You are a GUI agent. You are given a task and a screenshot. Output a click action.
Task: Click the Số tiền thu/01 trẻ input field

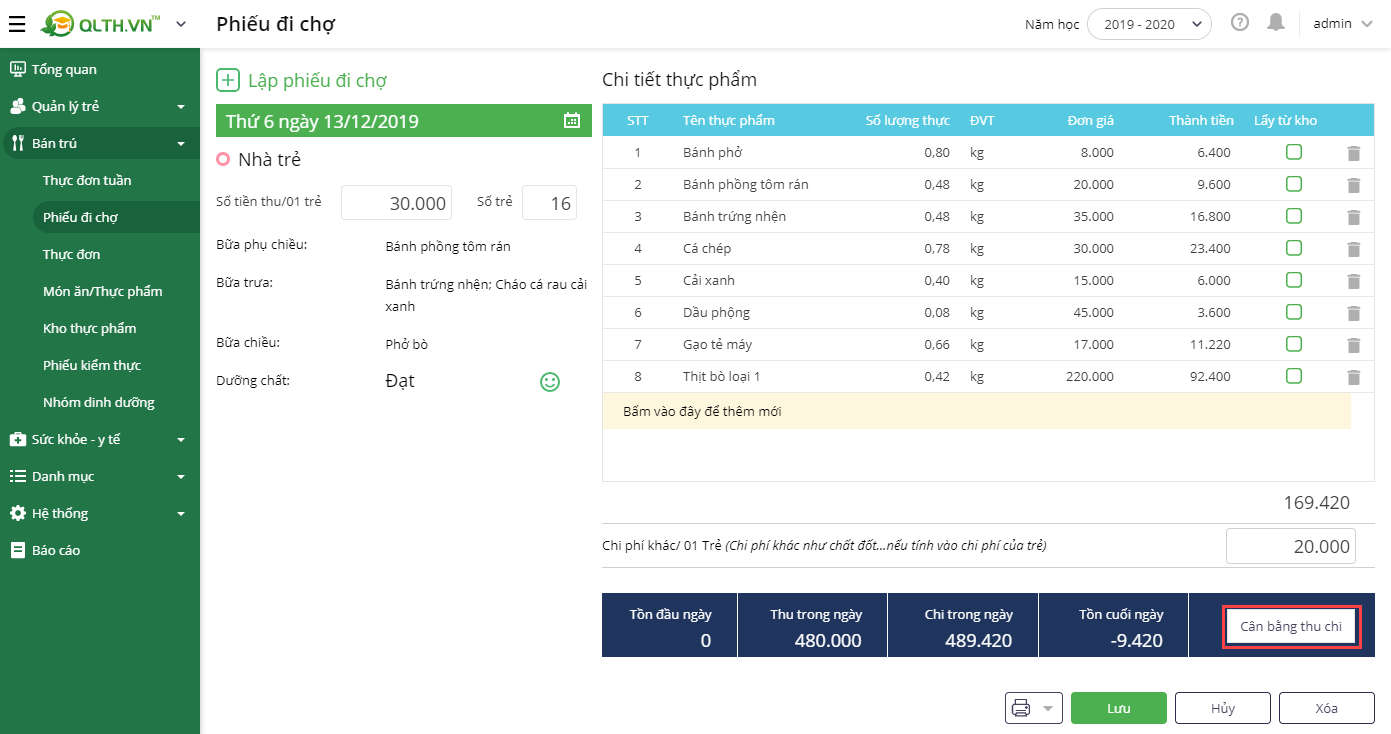click(x=396, y=203)
